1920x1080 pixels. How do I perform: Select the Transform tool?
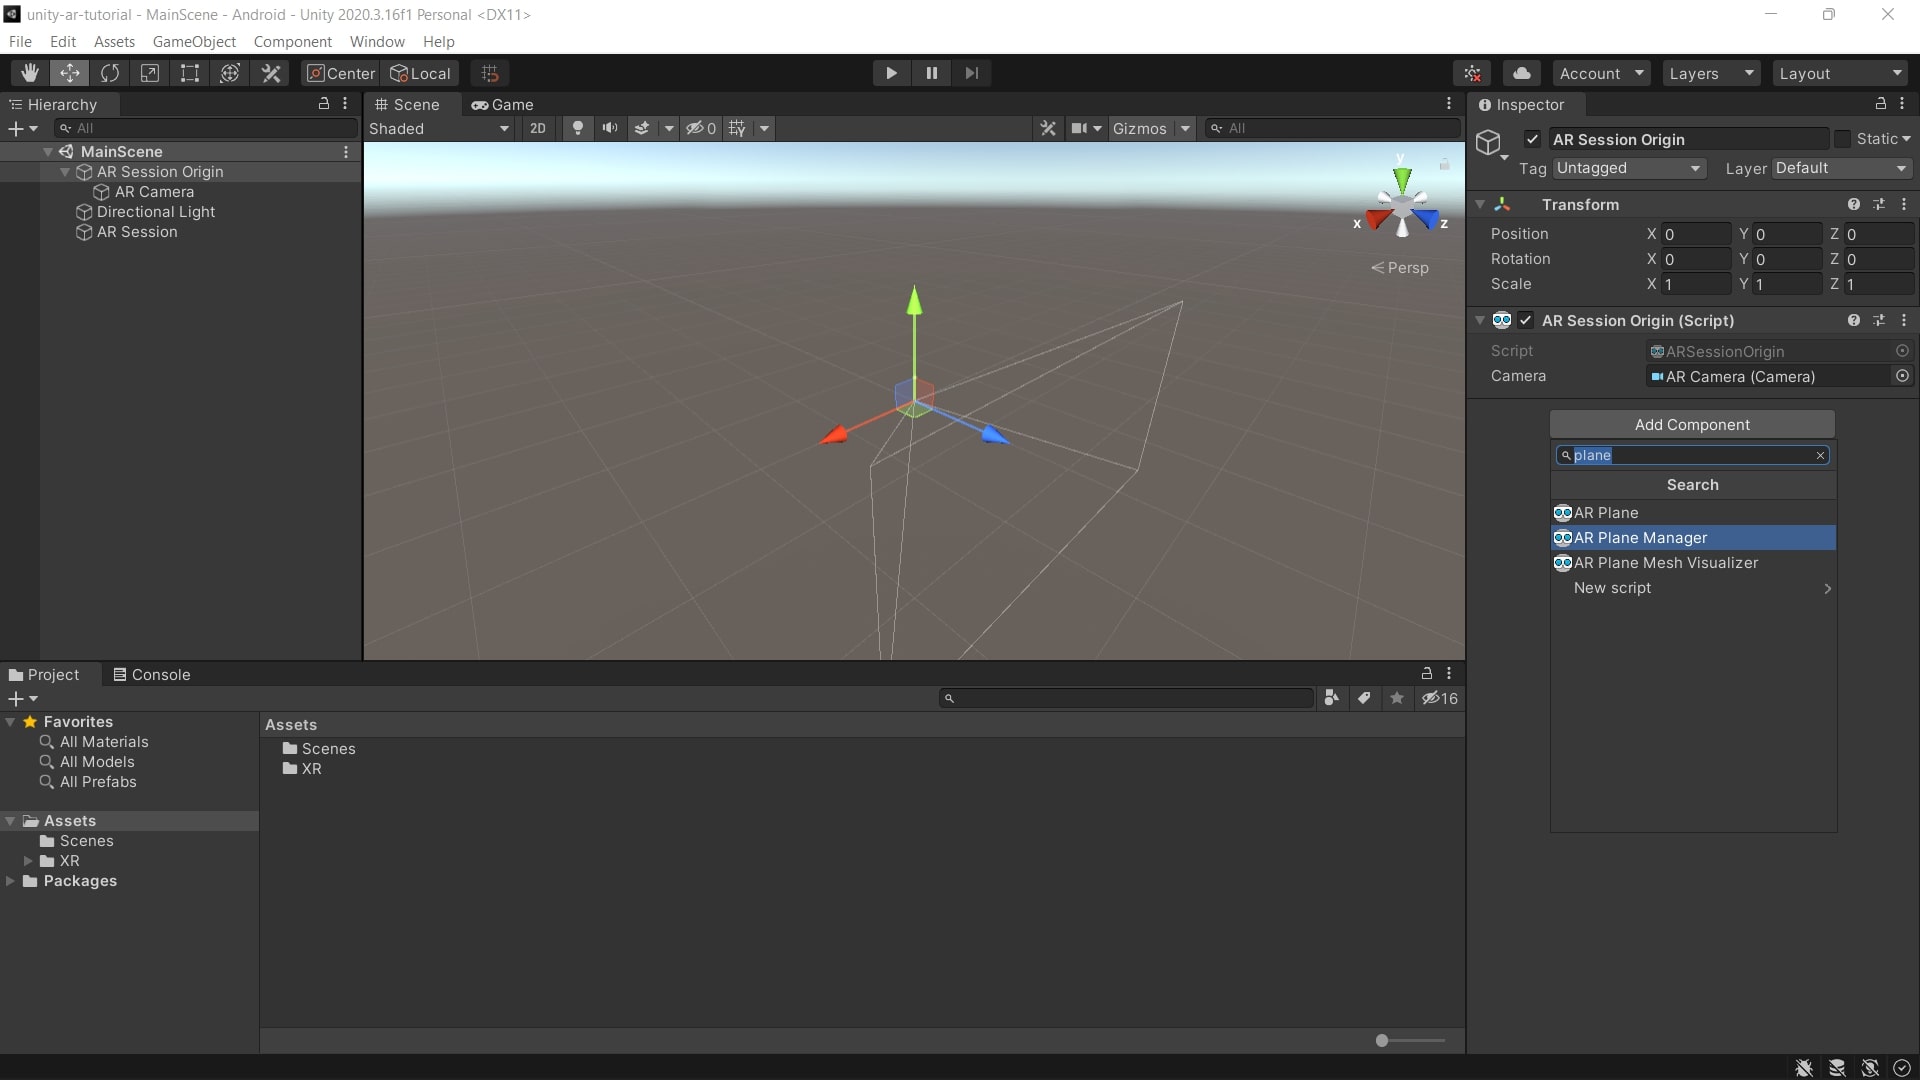[x=230, y=73]
